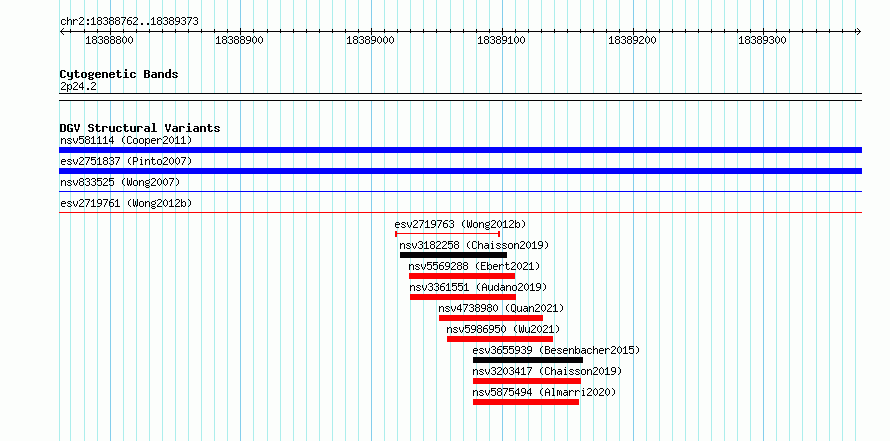890x441 pixels.
Task: Select the red bracket feature under esv2719763
Action: 447,233
